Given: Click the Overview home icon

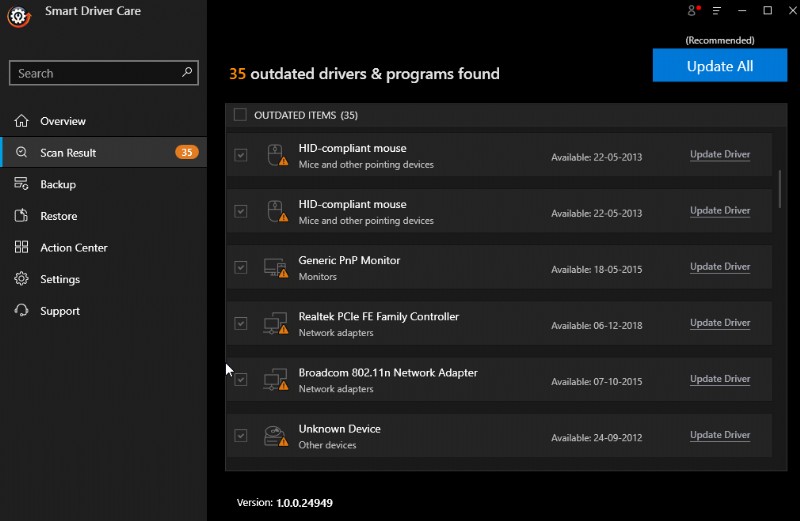Looking at the screenshot, I should tap(21, 121).
